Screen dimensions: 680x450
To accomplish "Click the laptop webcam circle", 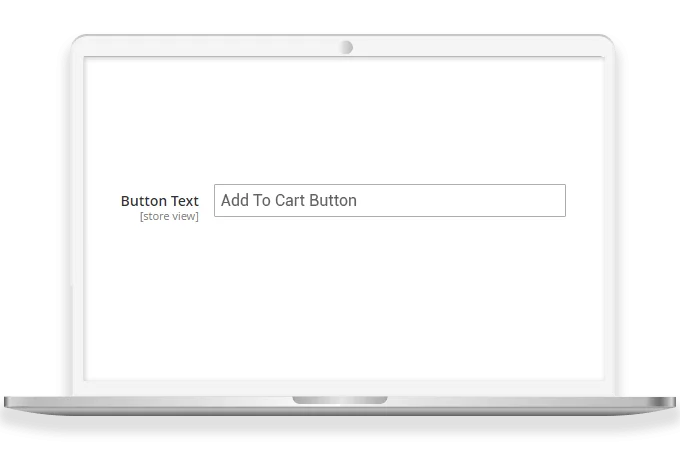I will coord(346,47).
